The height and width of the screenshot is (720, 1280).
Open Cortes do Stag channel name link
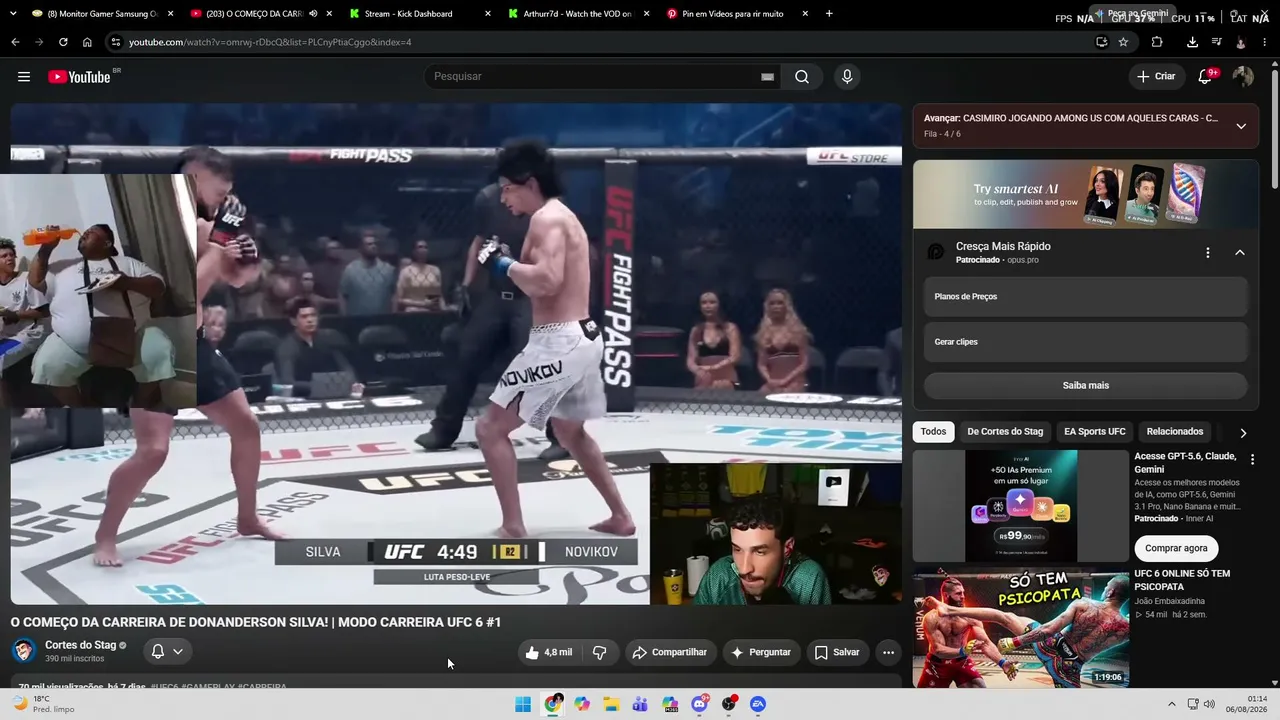(x=80, y=645)
